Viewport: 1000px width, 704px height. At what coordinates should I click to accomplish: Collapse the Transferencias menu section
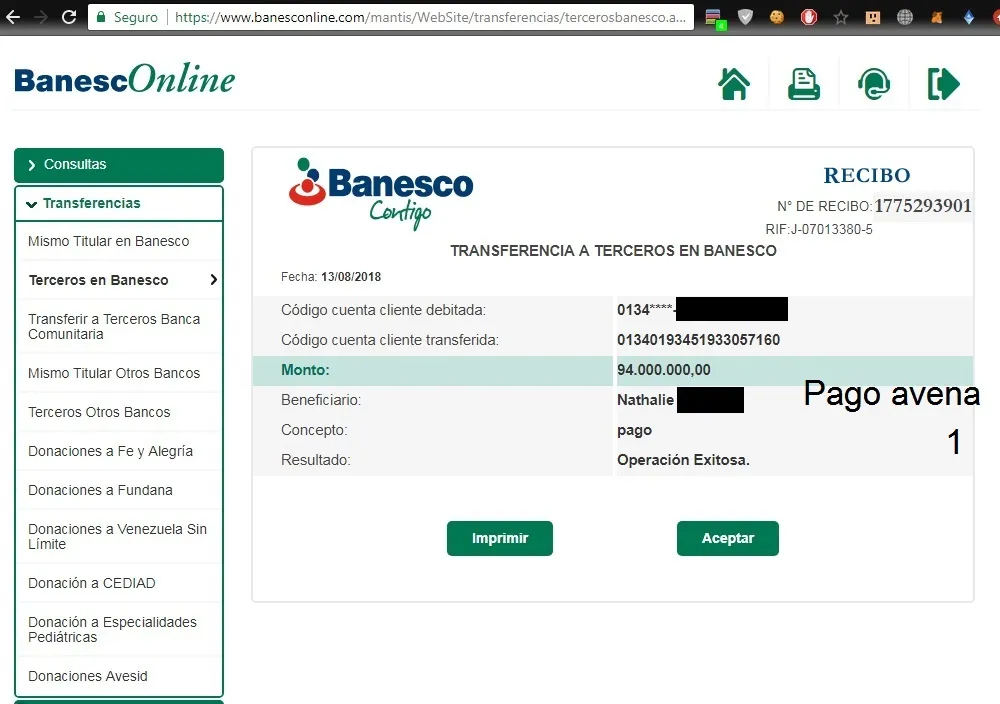pyautogui.click(x=119, y=203)
